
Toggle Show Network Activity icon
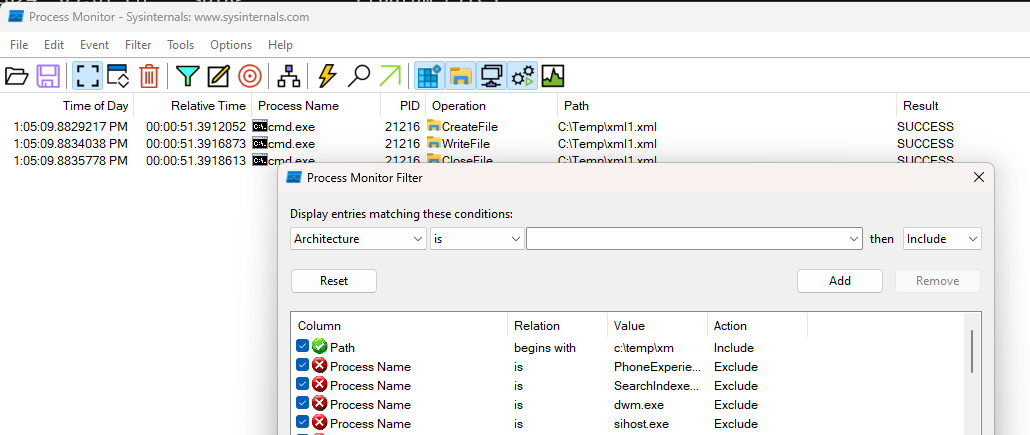pos(492,76)
